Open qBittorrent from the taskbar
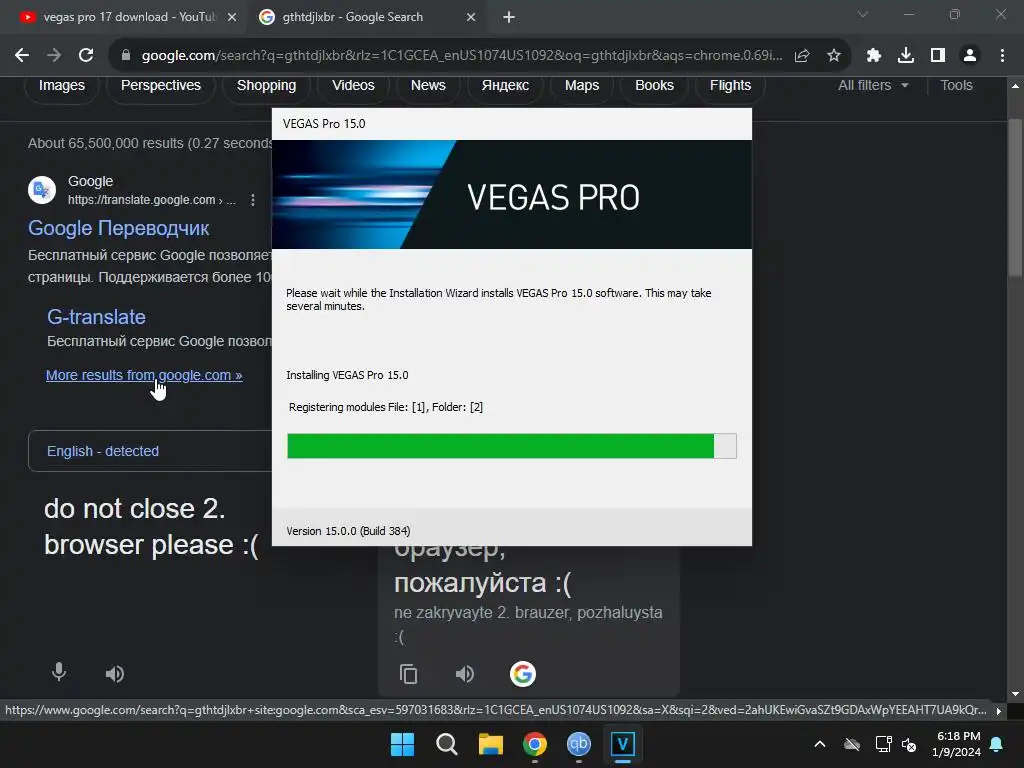 (x=579, y=744)
